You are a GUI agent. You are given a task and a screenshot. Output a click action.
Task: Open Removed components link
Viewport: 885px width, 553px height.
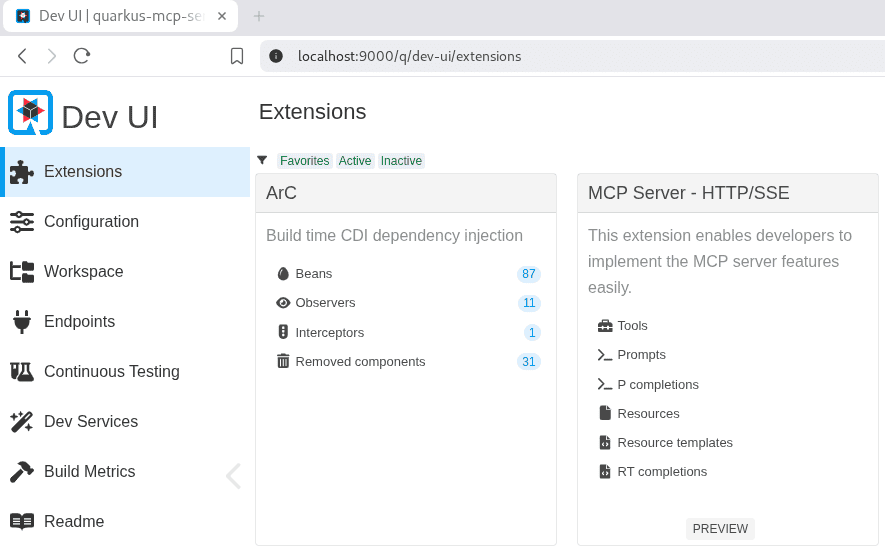point(360,362)
